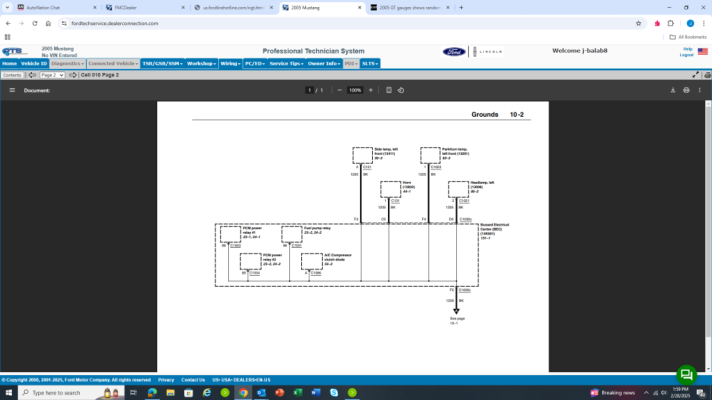Open more PDF viewer actions menu
The width and height of the screenshot is (712, 400).
point(700,90)
